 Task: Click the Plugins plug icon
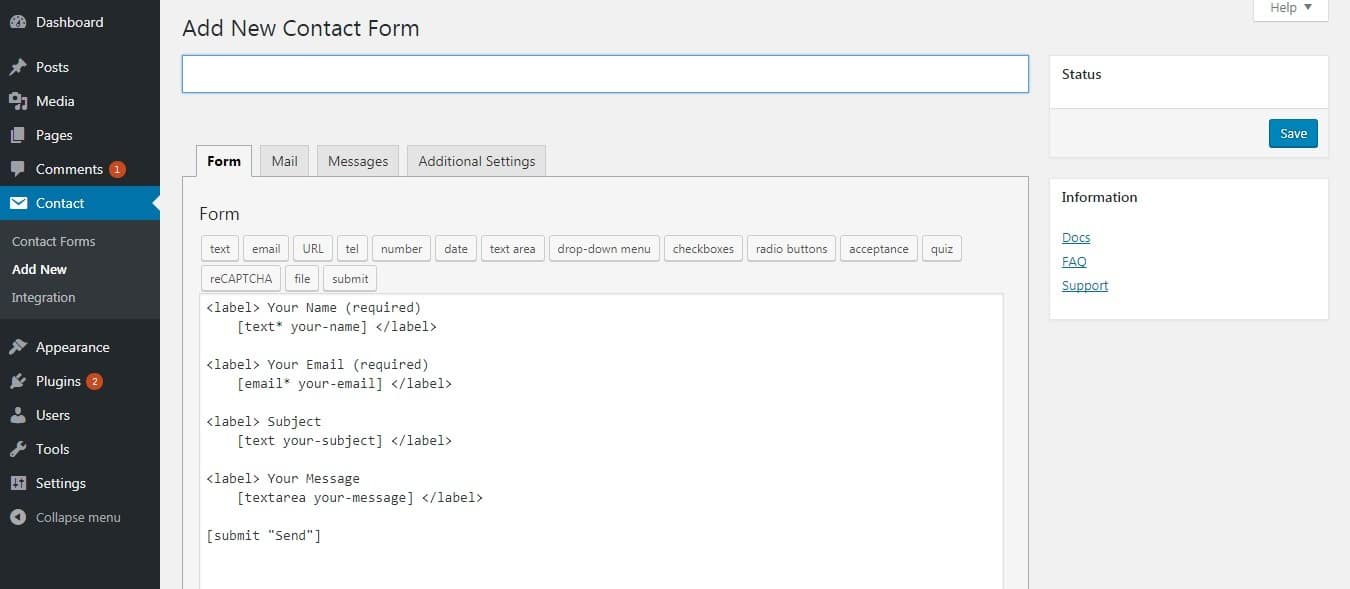pyautogui.click(x=18, y=380)
